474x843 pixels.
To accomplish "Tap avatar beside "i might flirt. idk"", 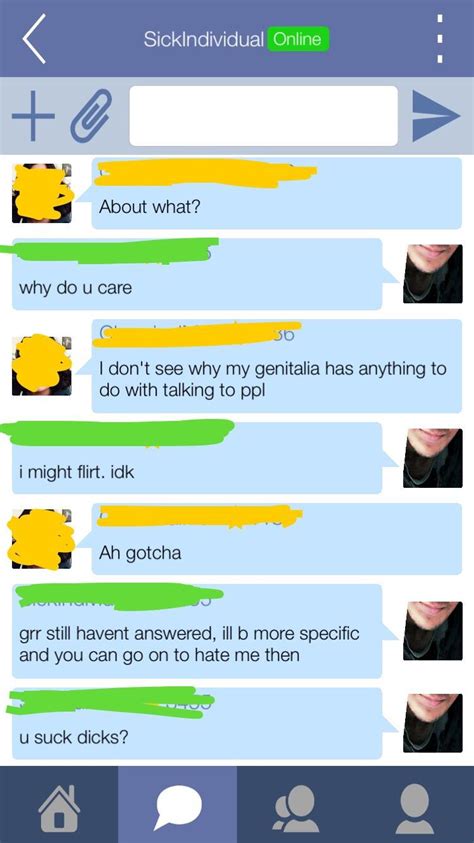I will click(433, 458).
